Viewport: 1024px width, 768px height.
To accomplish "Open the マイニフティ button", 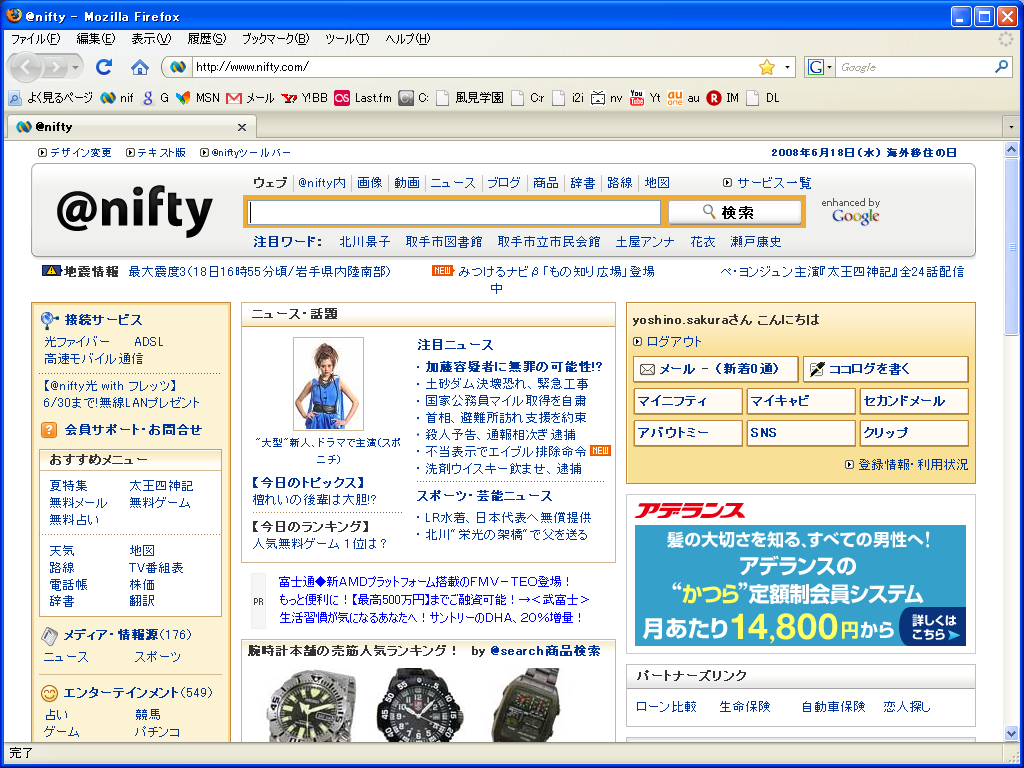I will [x=688, y=401].
